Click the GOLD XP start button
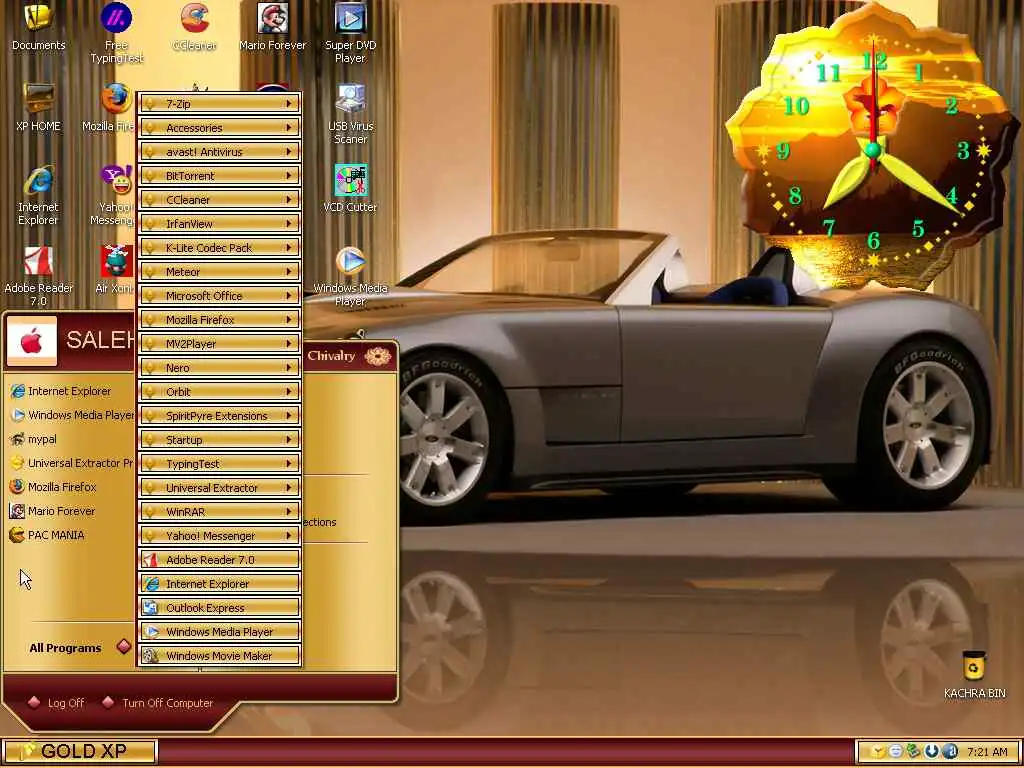Image resolution: width=1024 pixels, height=768 pixels. point(80,752)
